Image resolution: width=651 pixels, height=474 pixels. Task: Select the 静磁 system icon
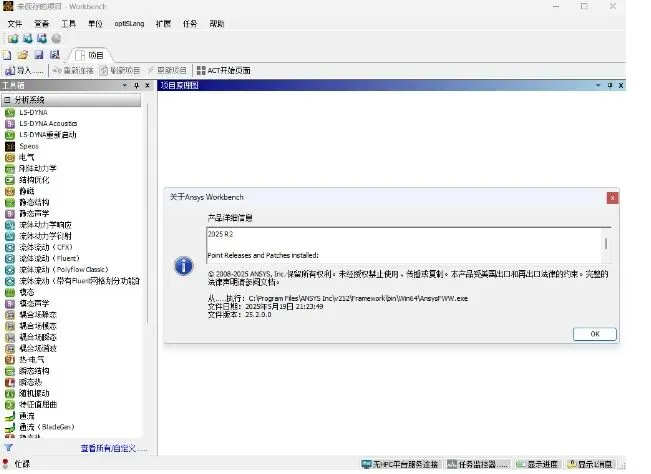(10, 191)
